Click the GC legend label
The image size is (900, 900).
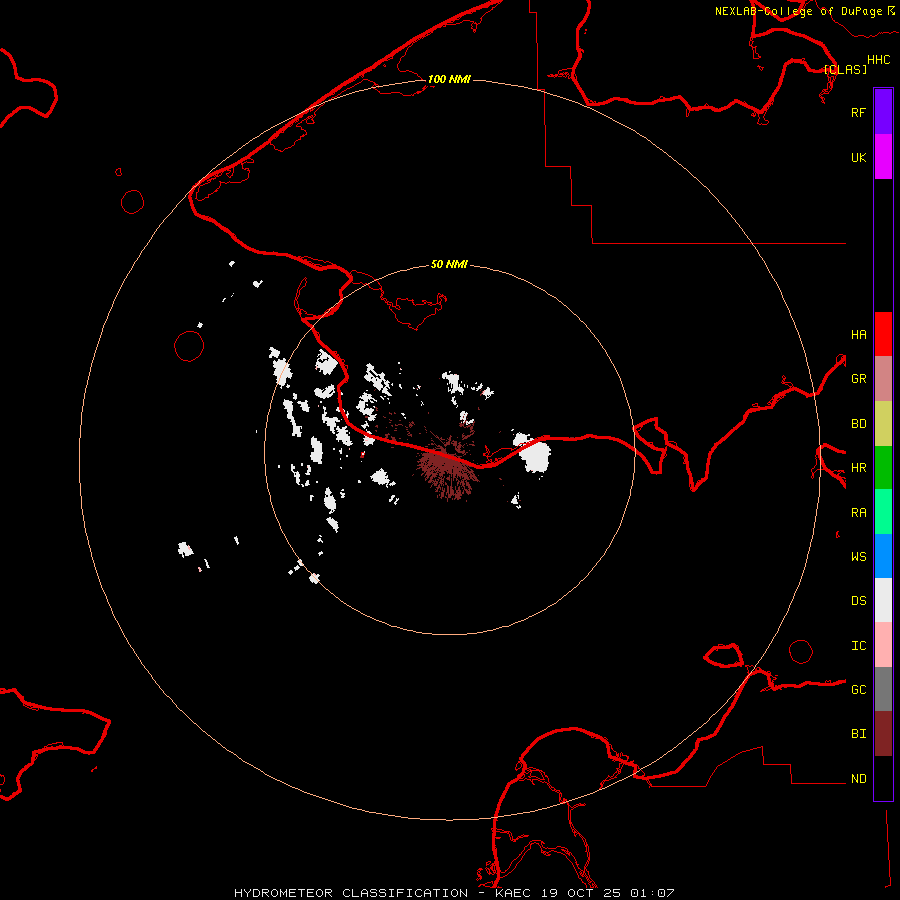[x=858, y=689]
